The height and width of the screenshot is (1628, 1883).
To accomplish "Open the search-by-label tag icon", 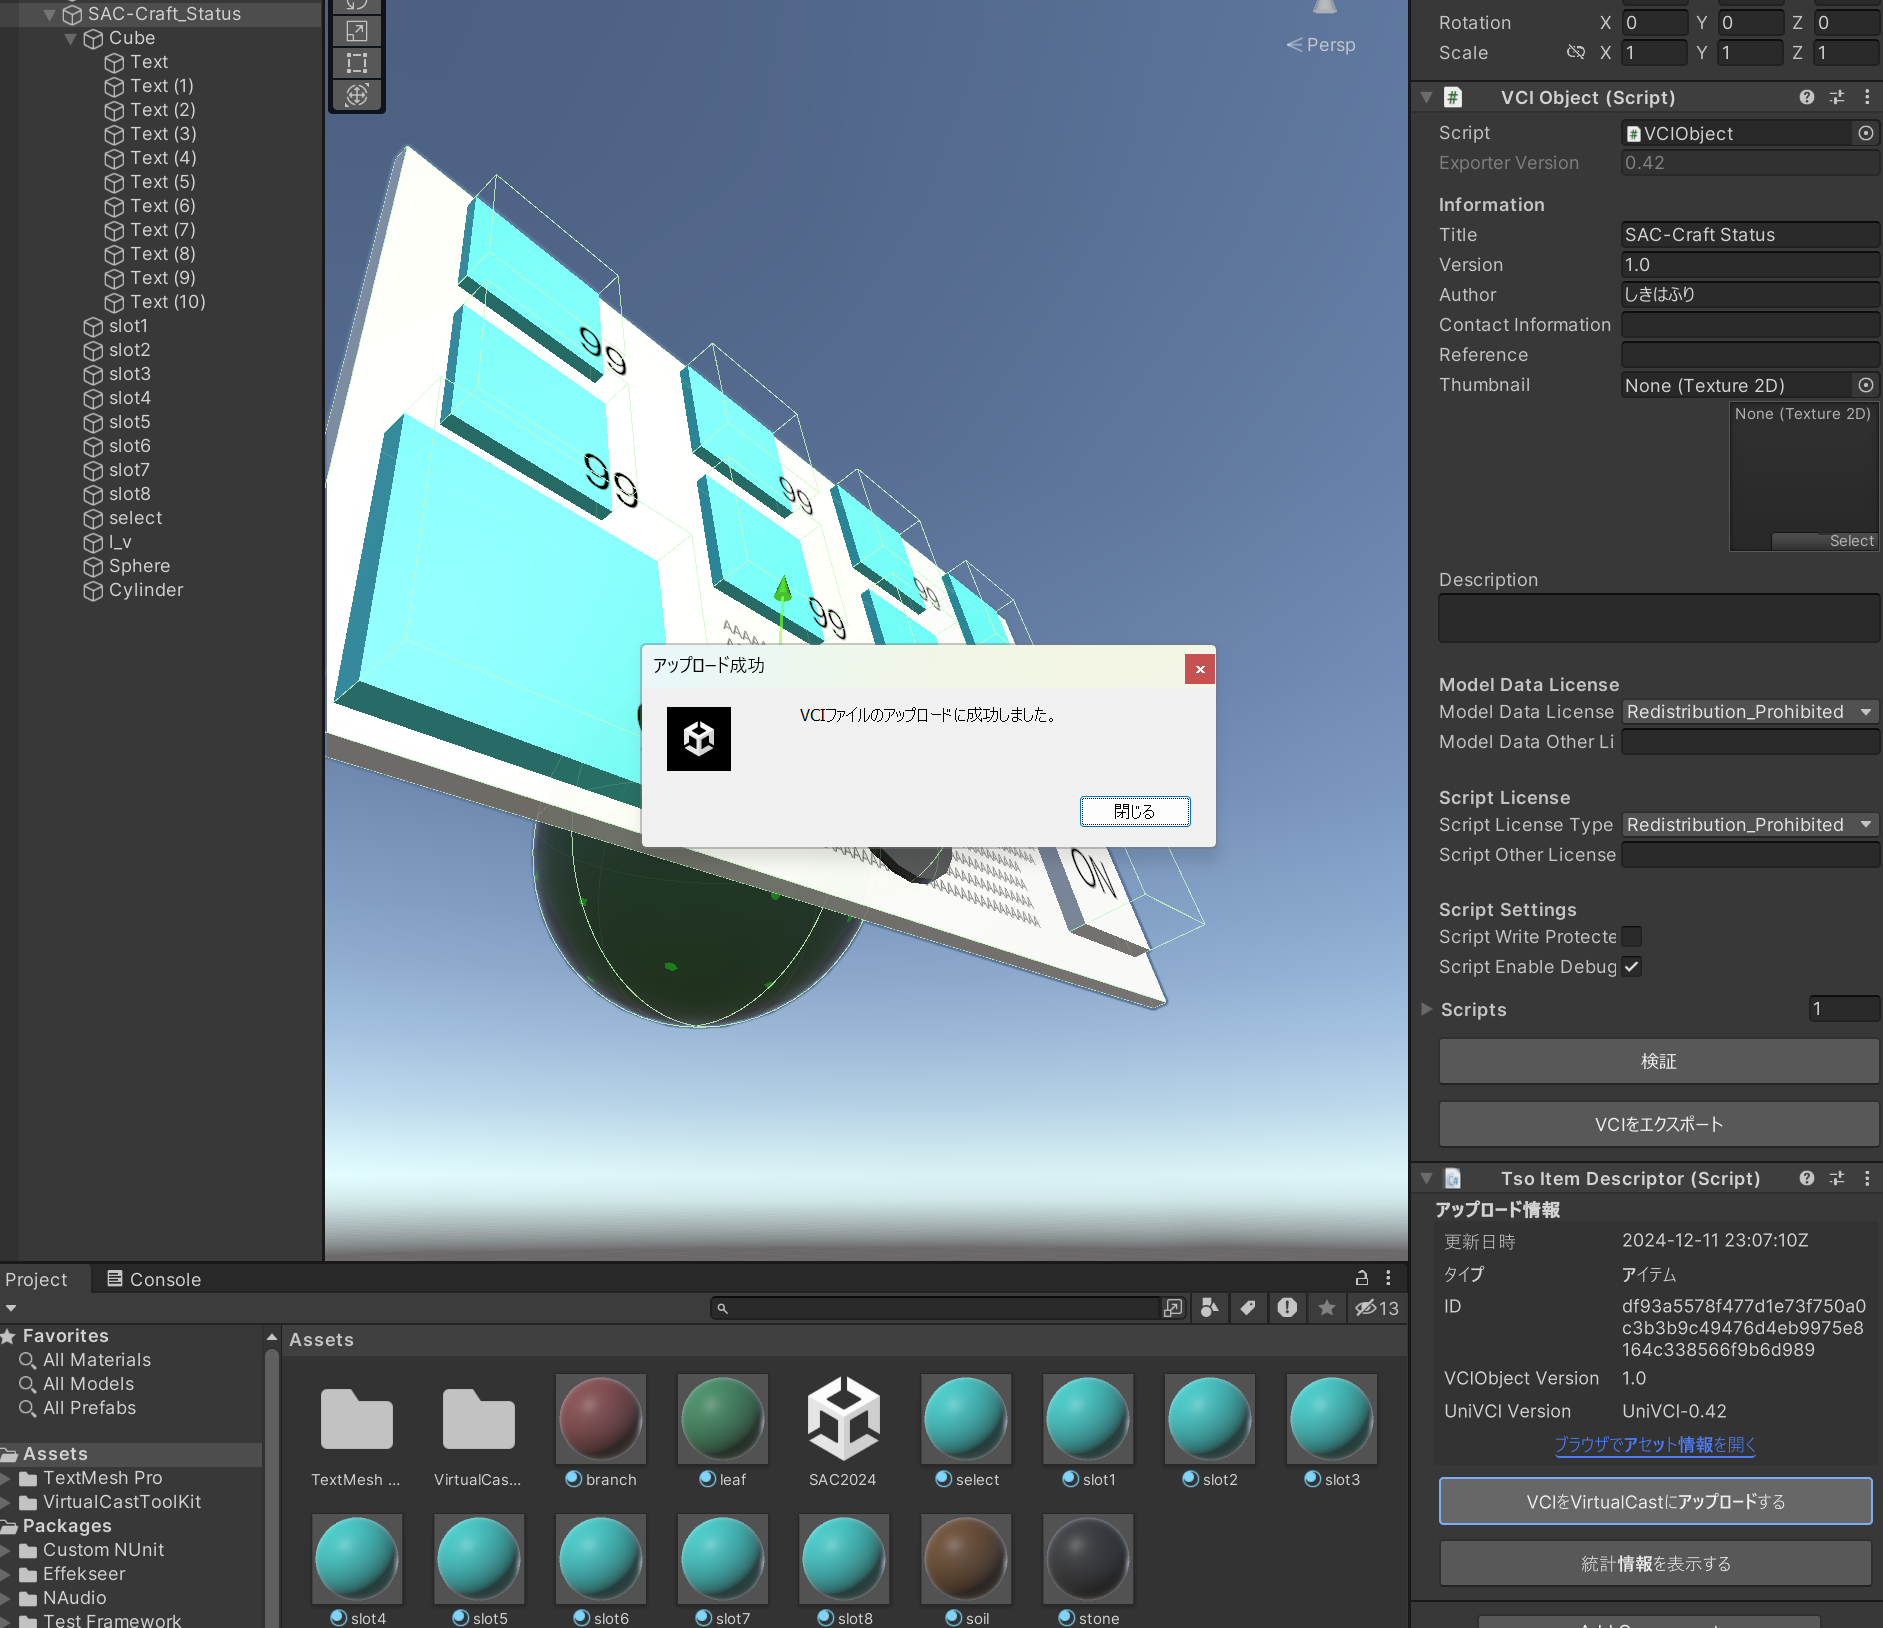I will tap(1248, 1308).
